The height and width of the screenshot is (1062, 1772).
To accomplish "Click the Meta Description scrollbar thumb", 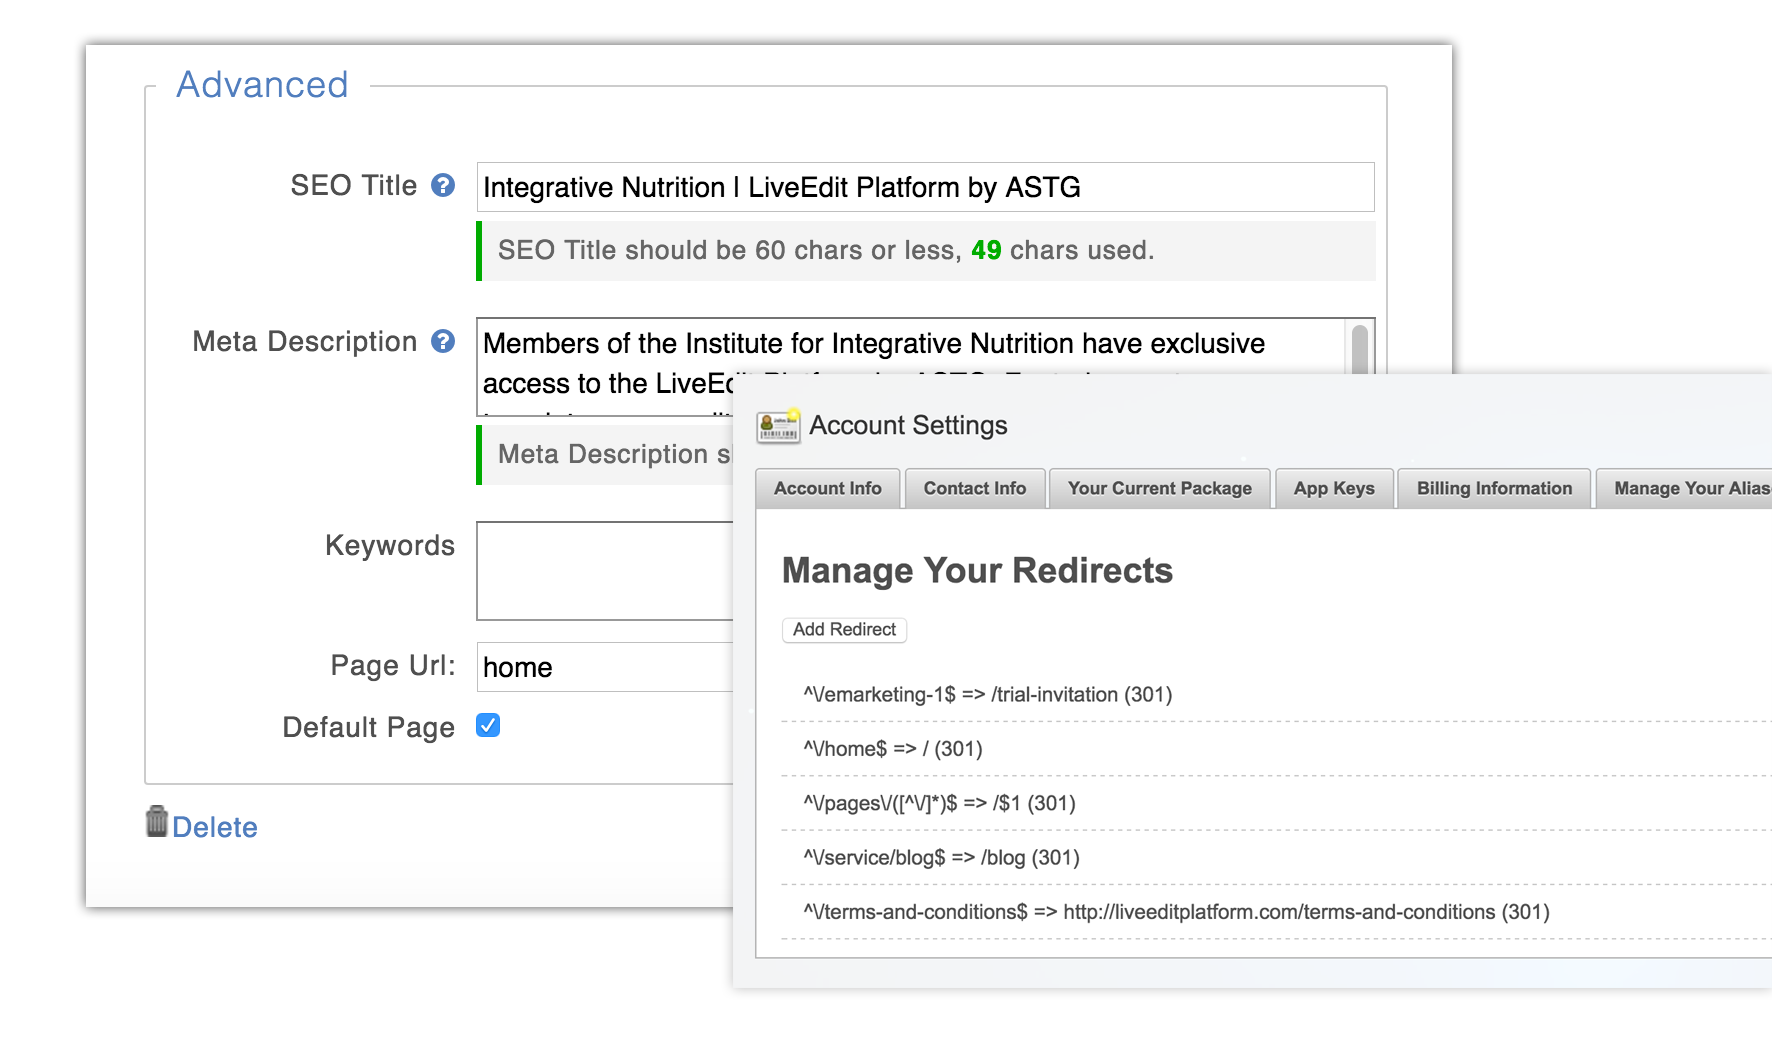I will point(1360,350).
